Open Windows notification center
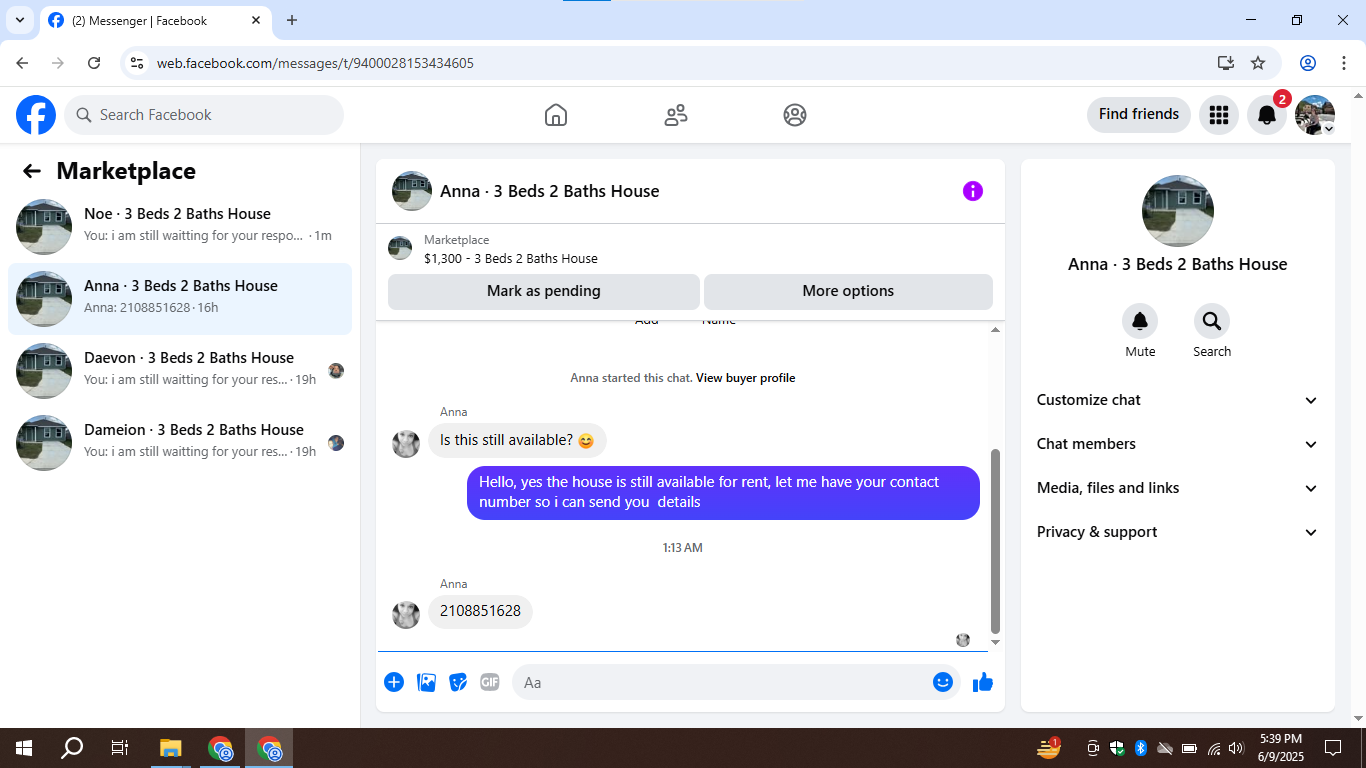 click(x=1333, y=748)
